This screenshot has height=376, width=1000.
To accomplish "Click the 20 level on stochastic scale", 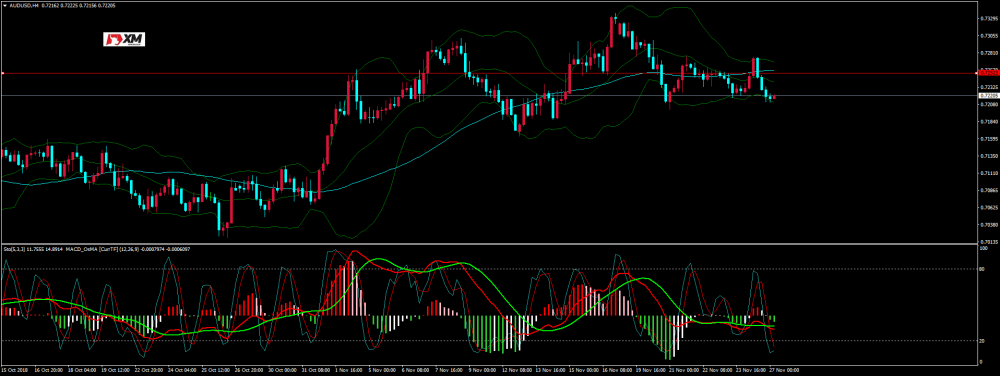I will (983, 341).
